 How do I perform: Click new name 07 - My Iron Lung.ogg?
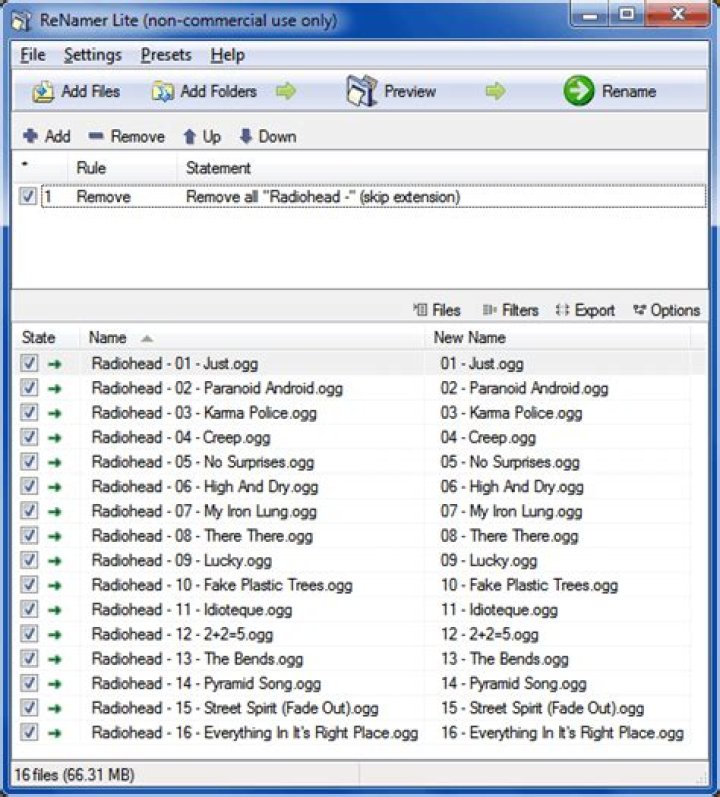tap(511, 511)
